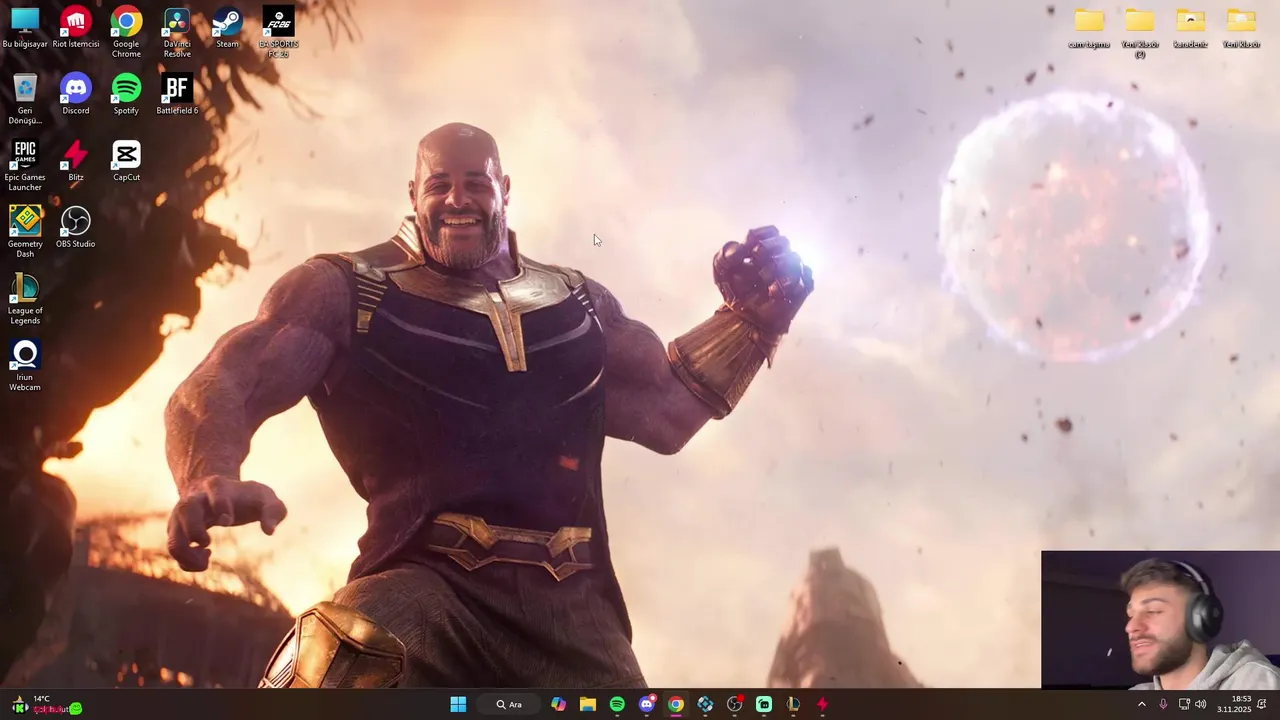This screenshot has width=1280, height=720.
Task: Select the EA SPORTS FC 26 desktop shortcut
Action: [278, 33]
